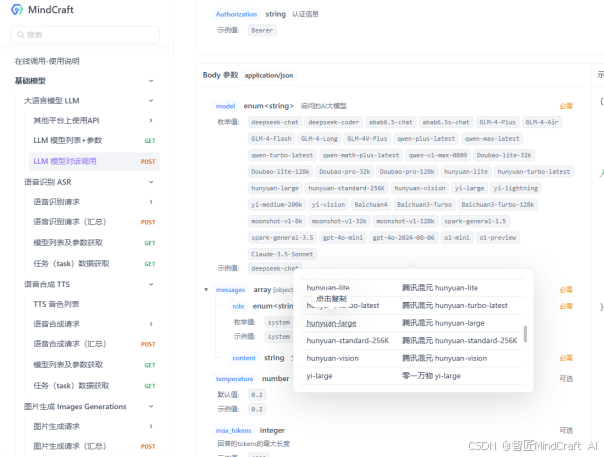
Task: Copy hunyuan-large in popup list
Action: [x=331, y=323]
